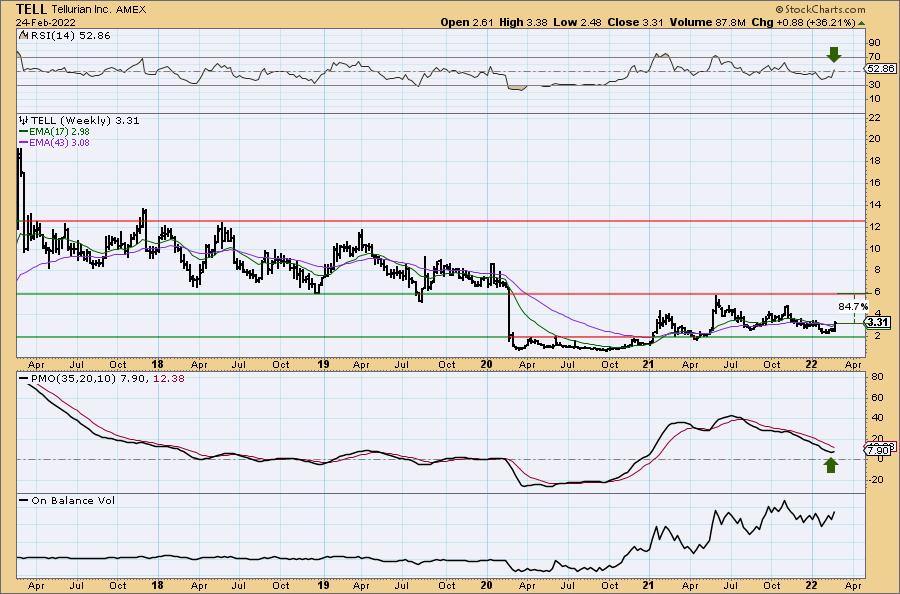Click the 90 level on RSI axis
The width and height of the screenshot is (900, 594).
tap(874, 42)
